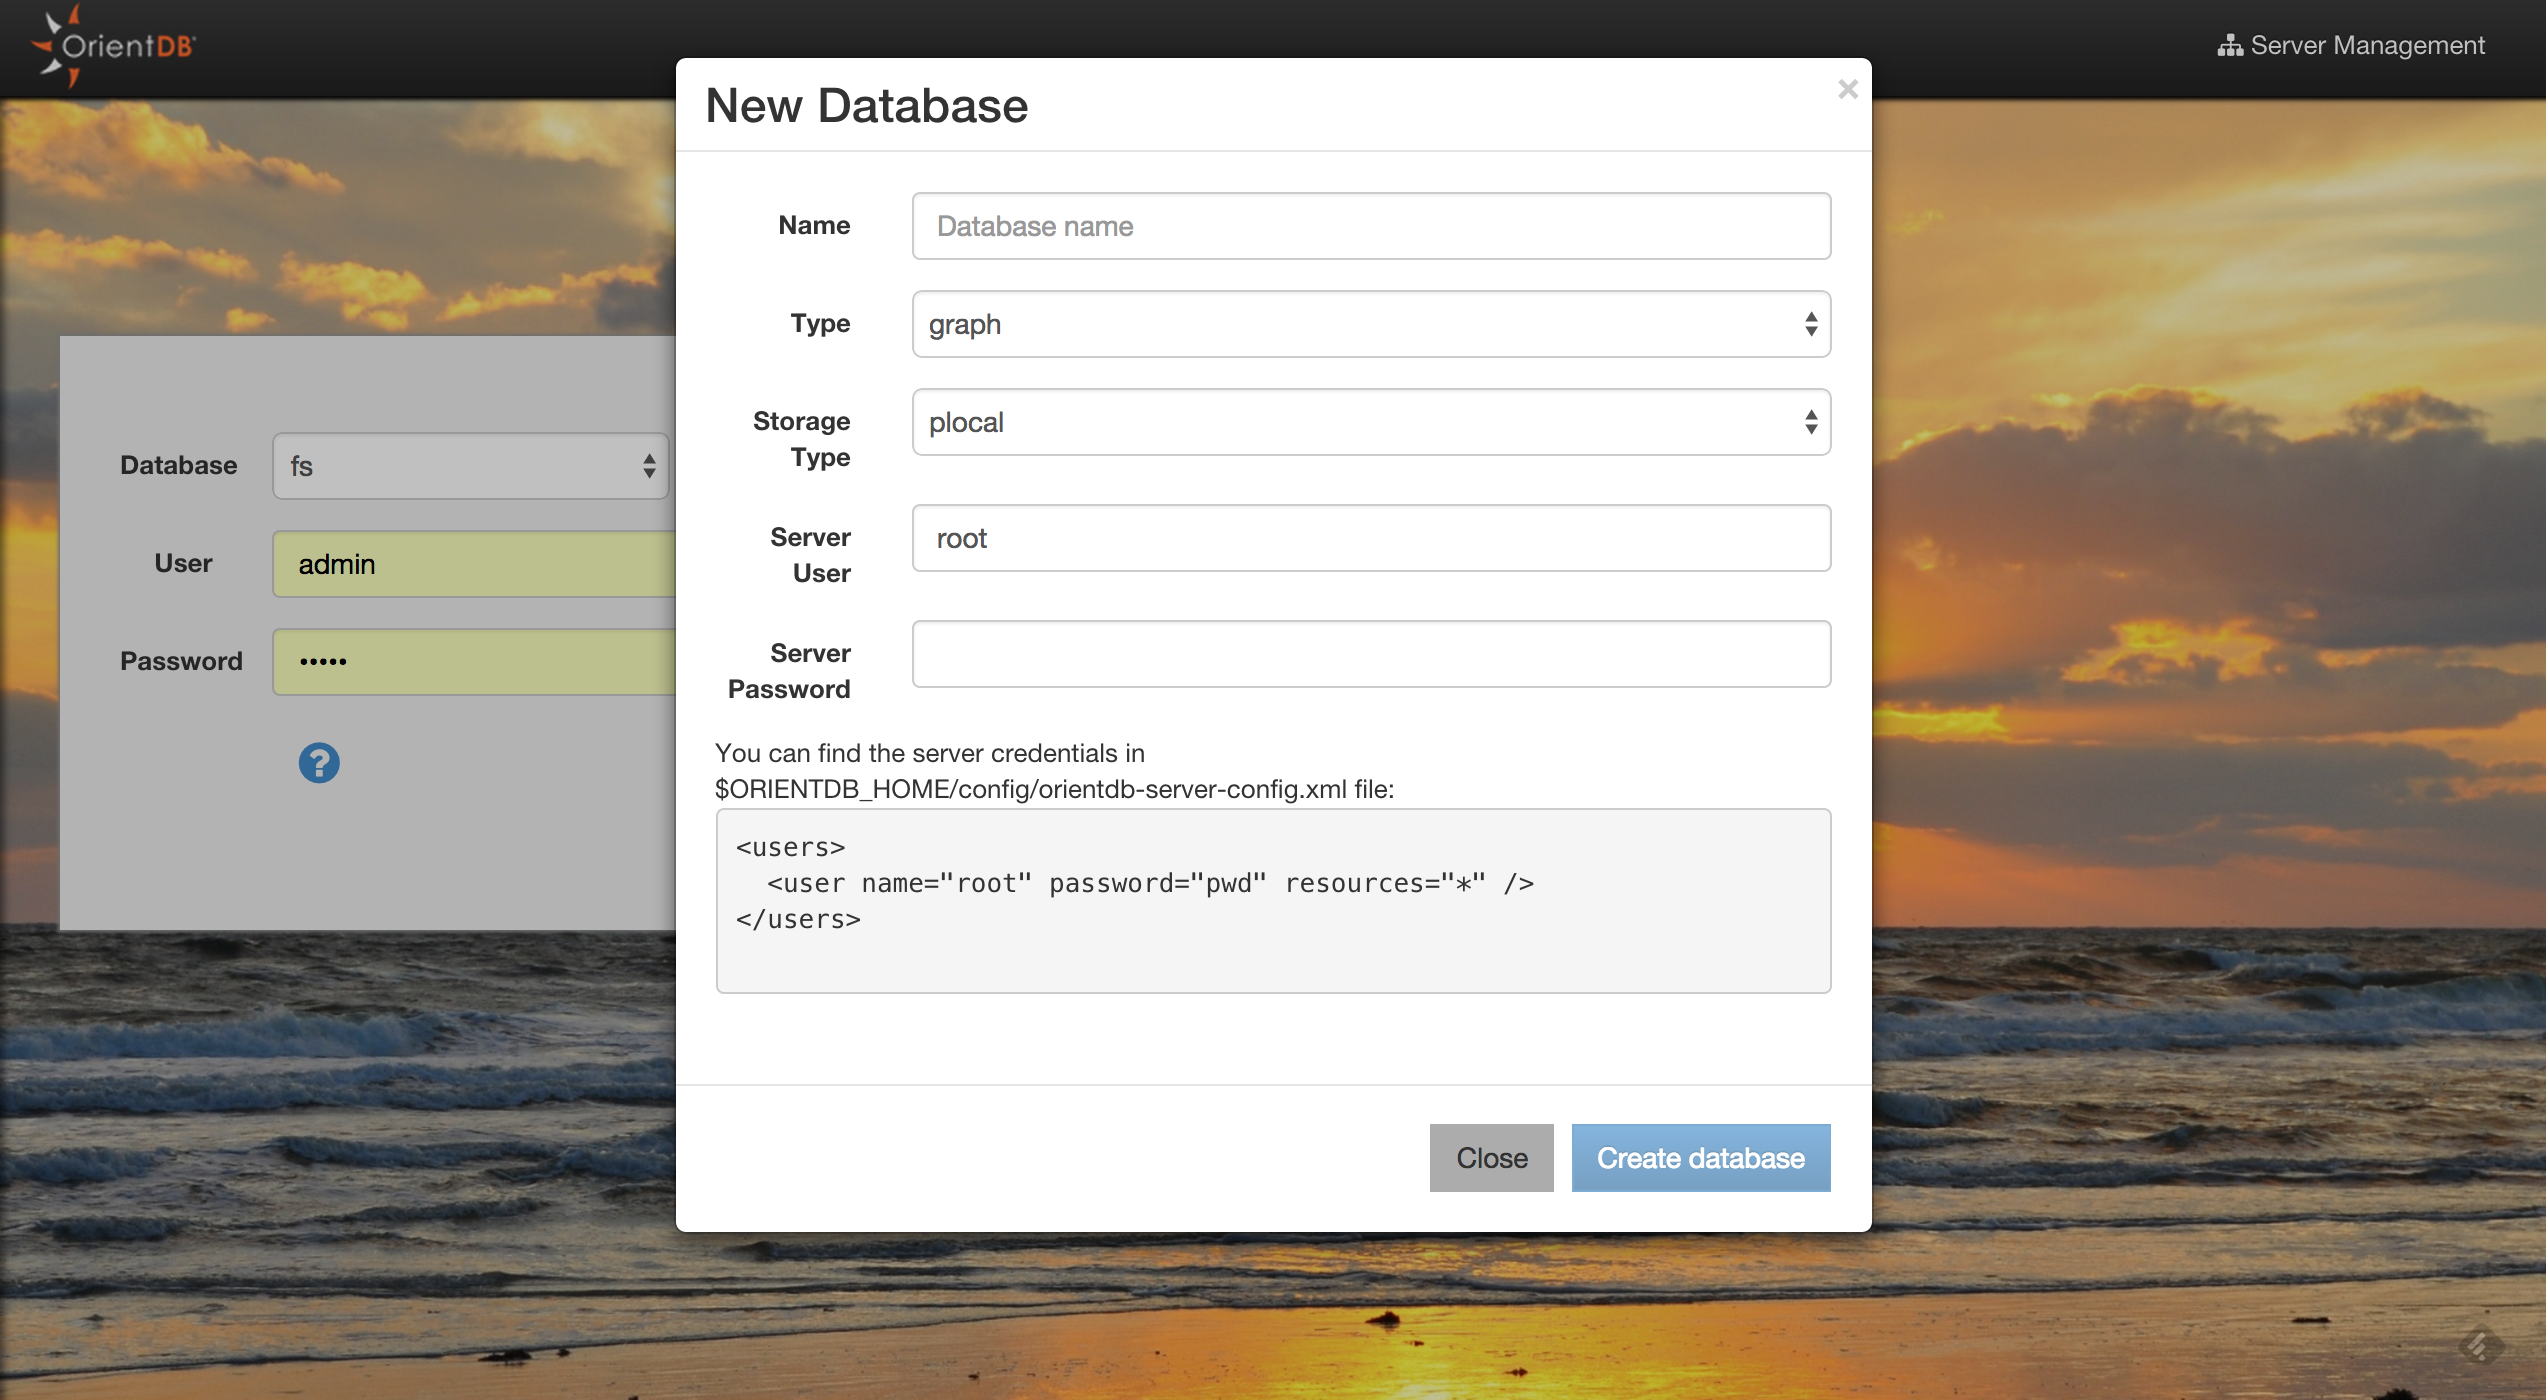Click the Create database button
This screenshot has width=2546, height=1400.
[1700, 1157]
